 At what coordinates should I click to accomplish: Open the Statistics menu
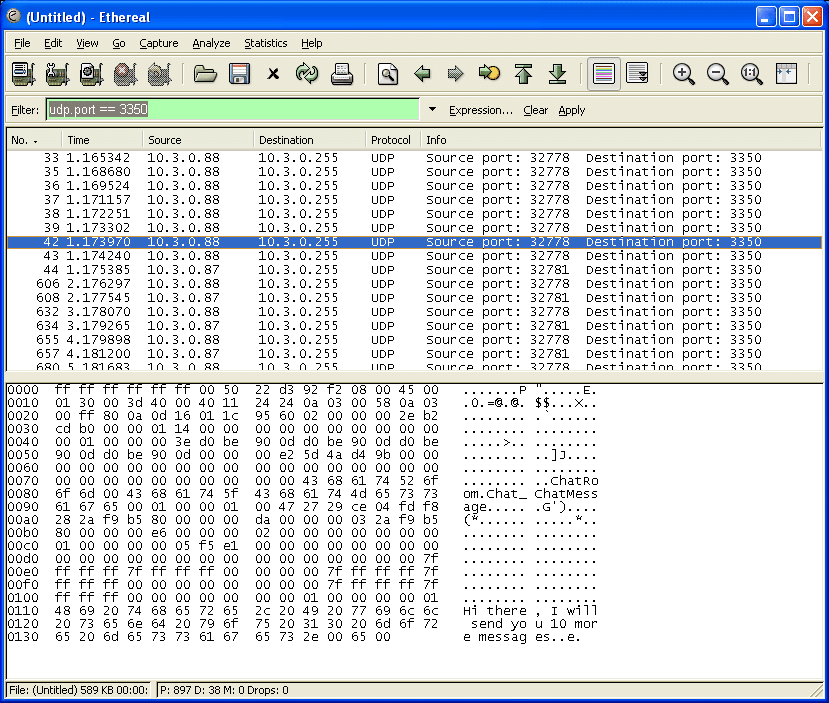point(265,43)
